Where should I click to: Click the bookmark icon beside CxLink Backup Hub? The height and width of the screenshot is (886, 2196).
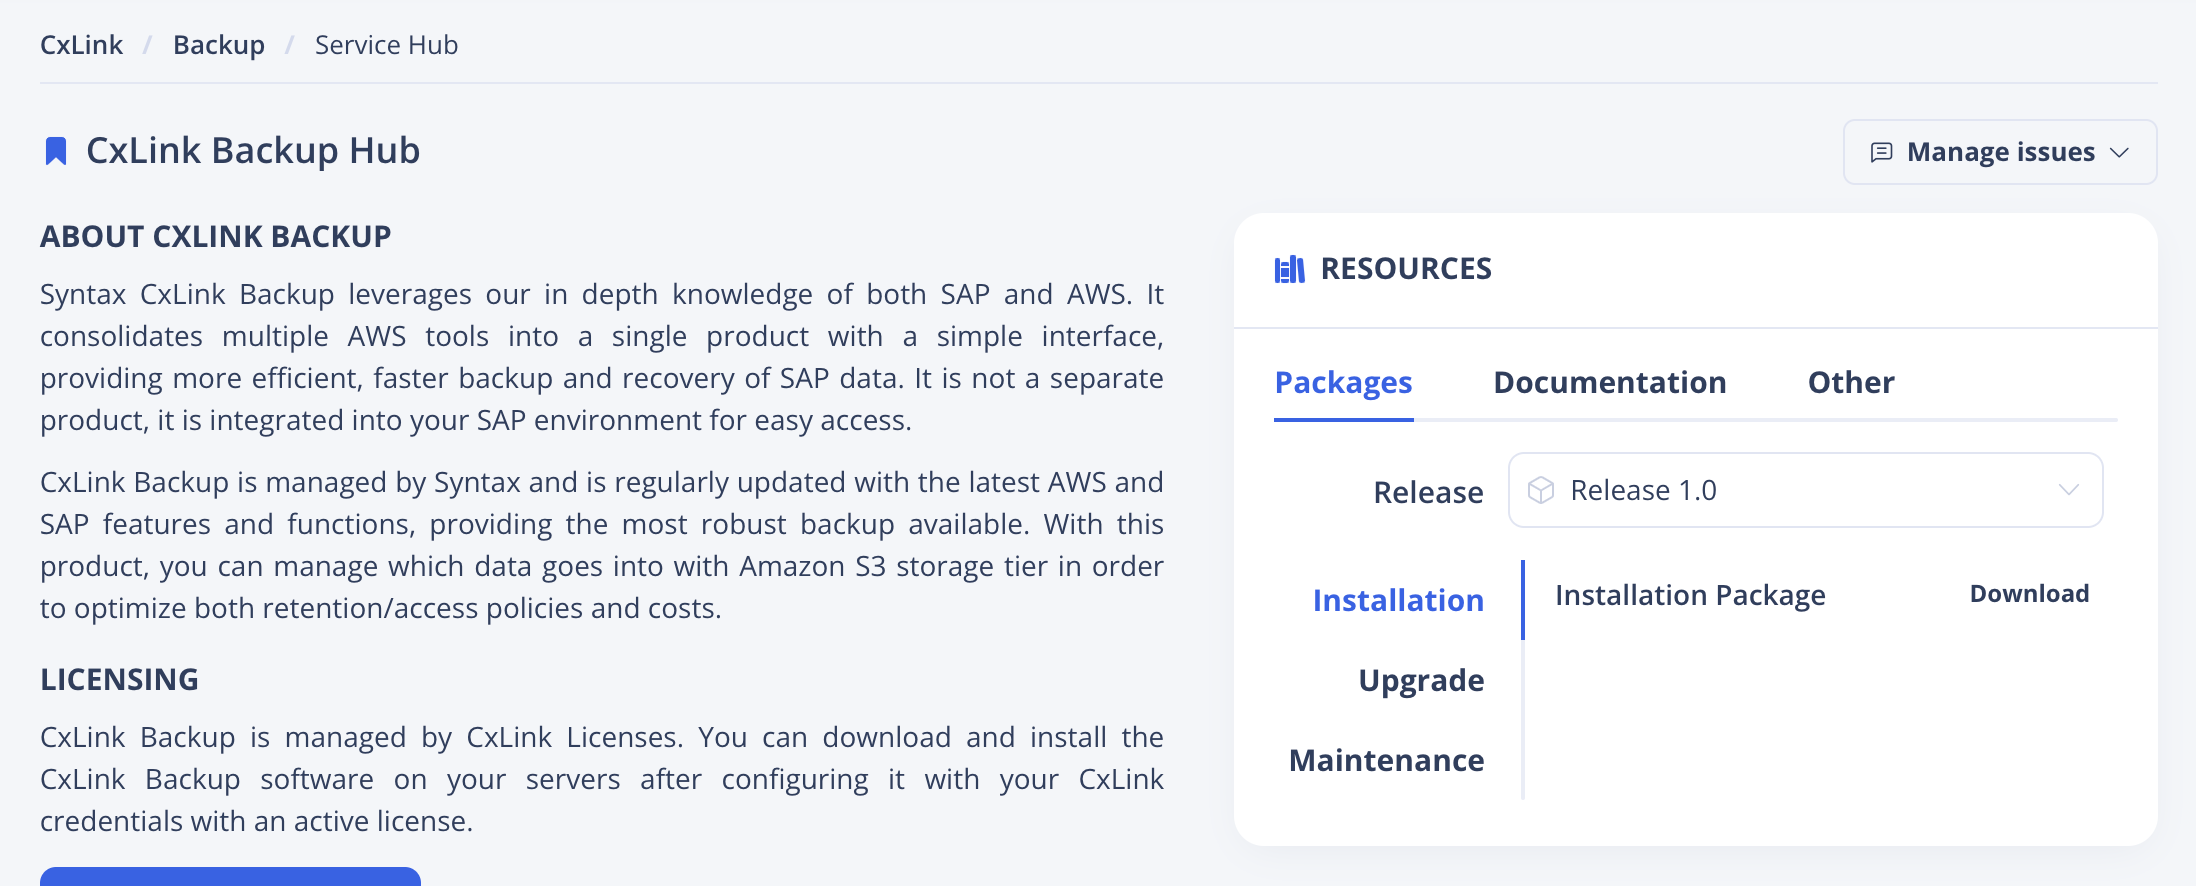pos(57,150)
